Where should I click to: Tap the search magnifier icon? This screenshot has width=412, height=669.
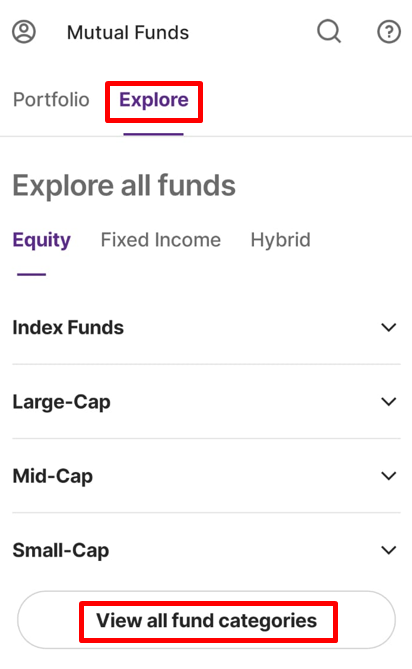tap(329, 32)
